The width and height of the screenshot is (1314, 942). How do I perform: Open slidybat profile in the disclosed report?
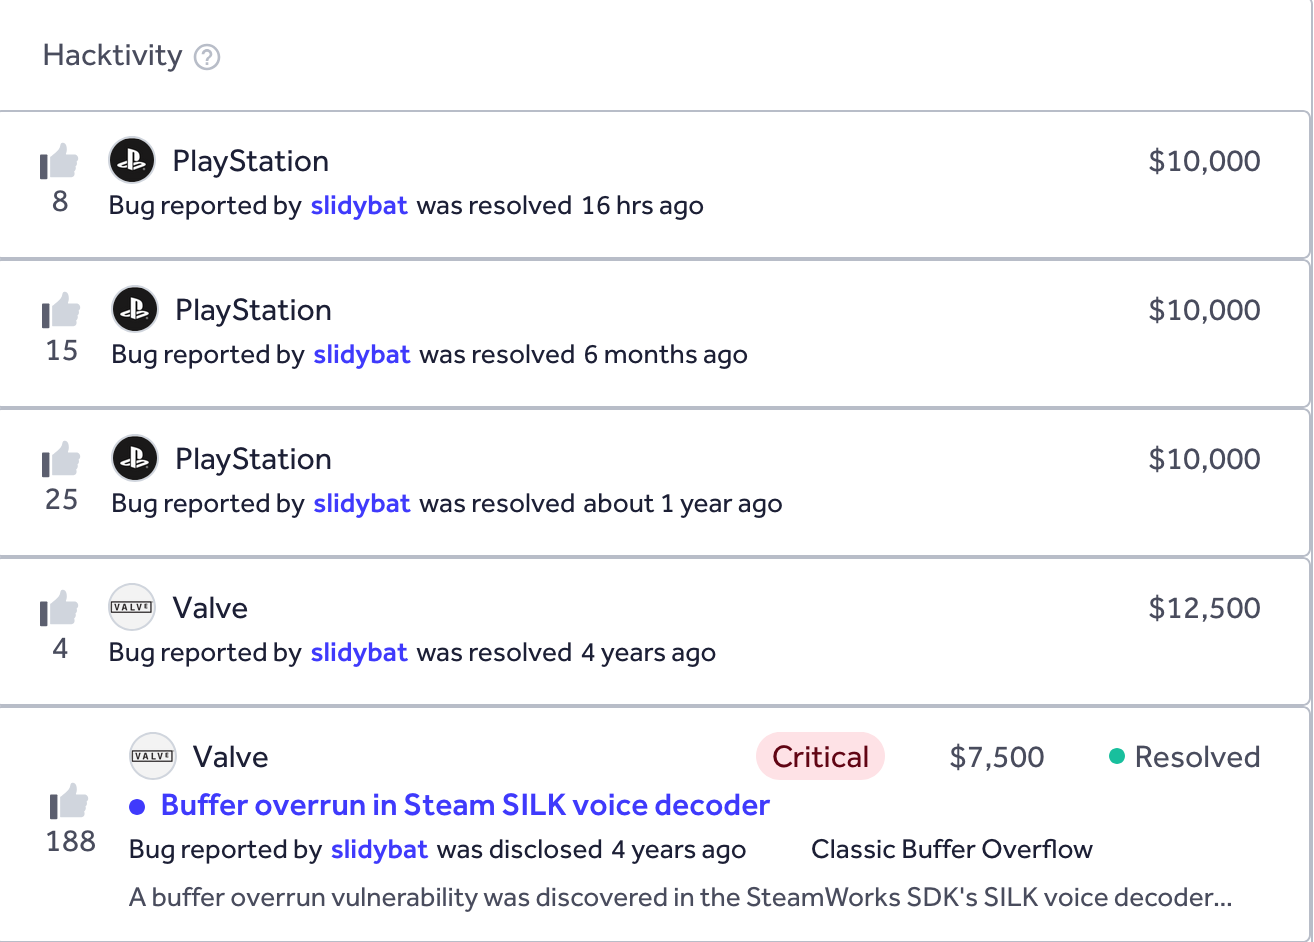tap(379, 850)
